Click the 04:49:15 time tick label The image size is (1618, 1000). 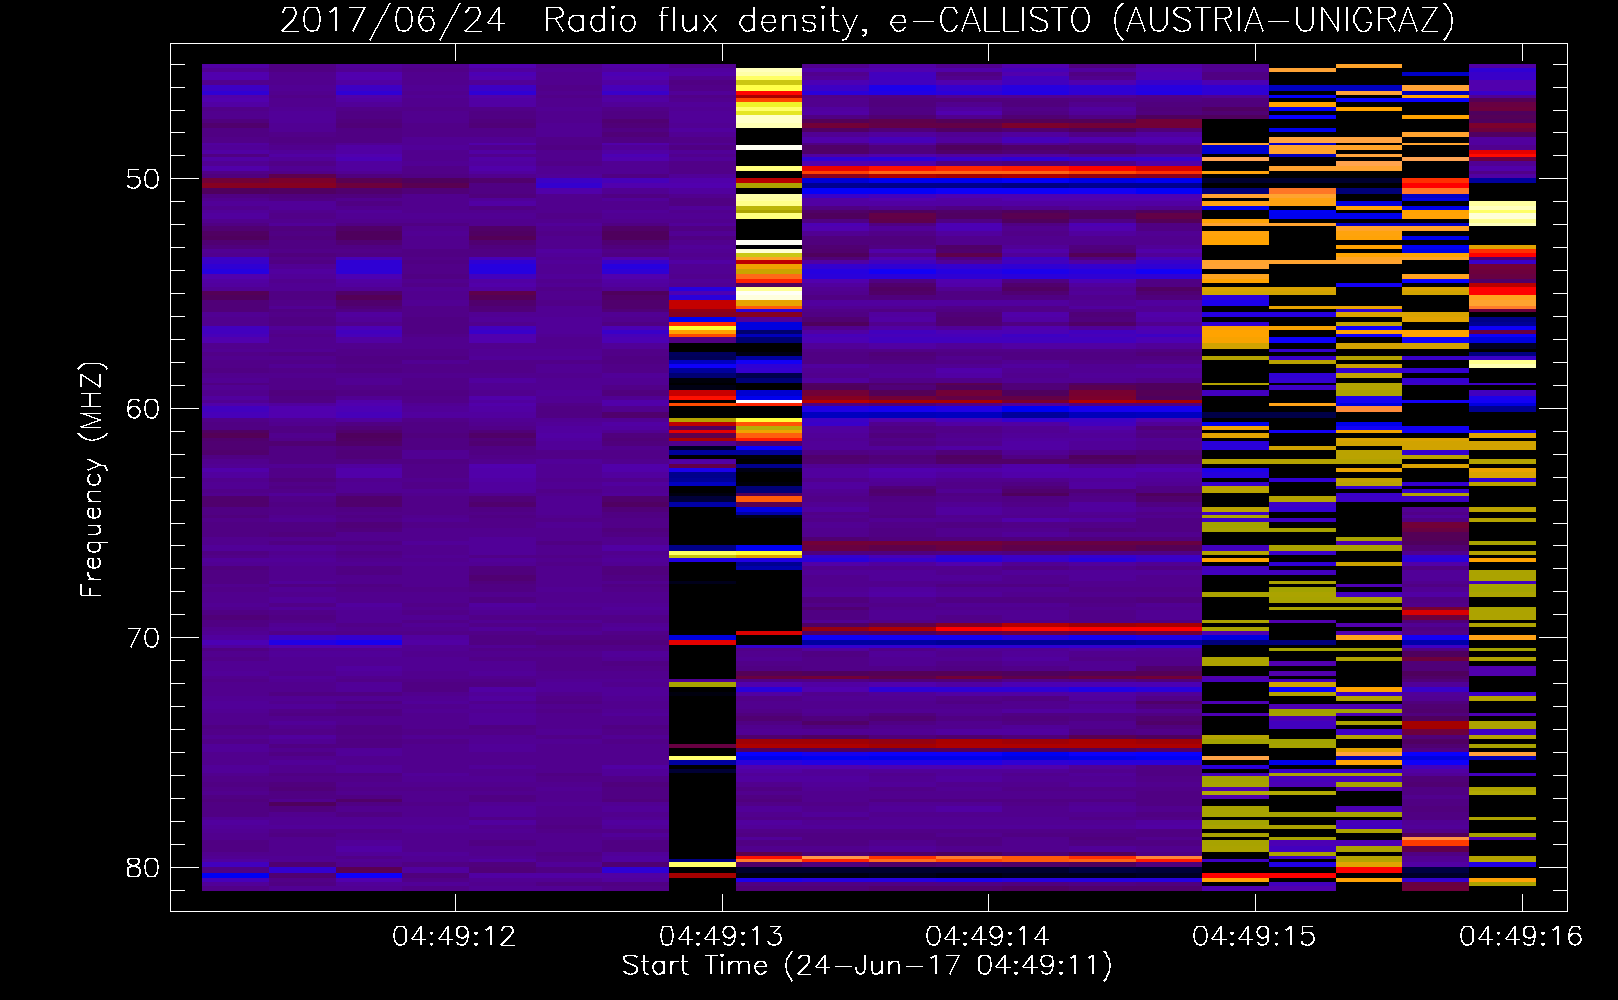[1254, 936]
